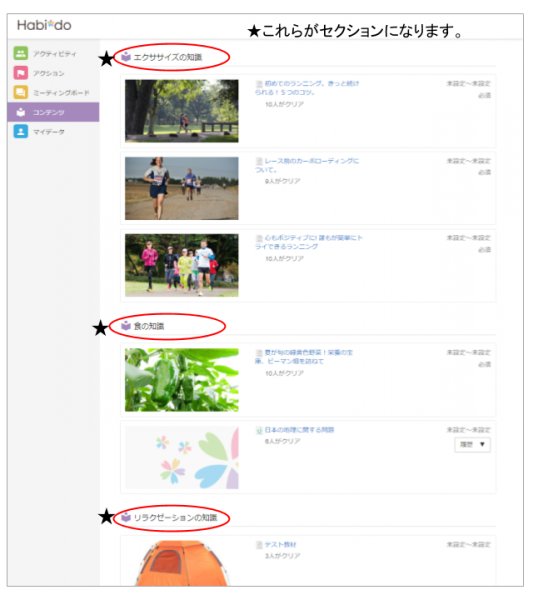Open 日本の地理に関する問題 quiz link
The height and width of the screenshot is (600, 543).
coord(299,430)
